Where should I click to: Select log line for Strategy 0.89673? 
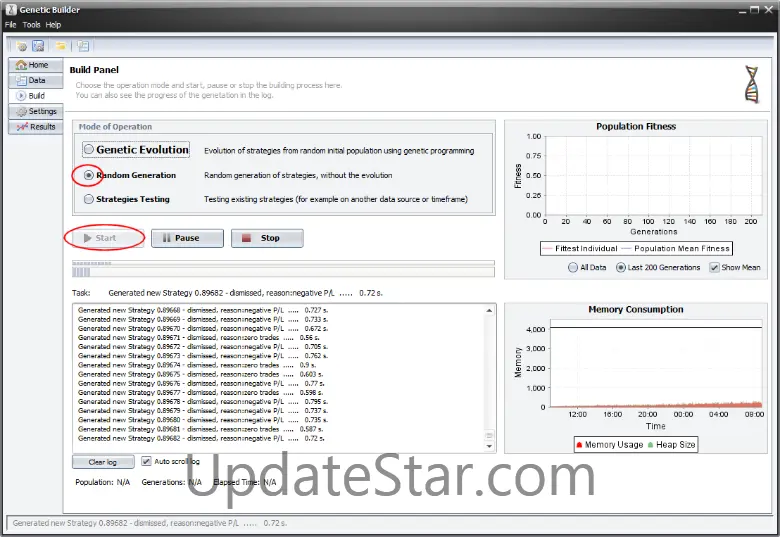(203, 356)
